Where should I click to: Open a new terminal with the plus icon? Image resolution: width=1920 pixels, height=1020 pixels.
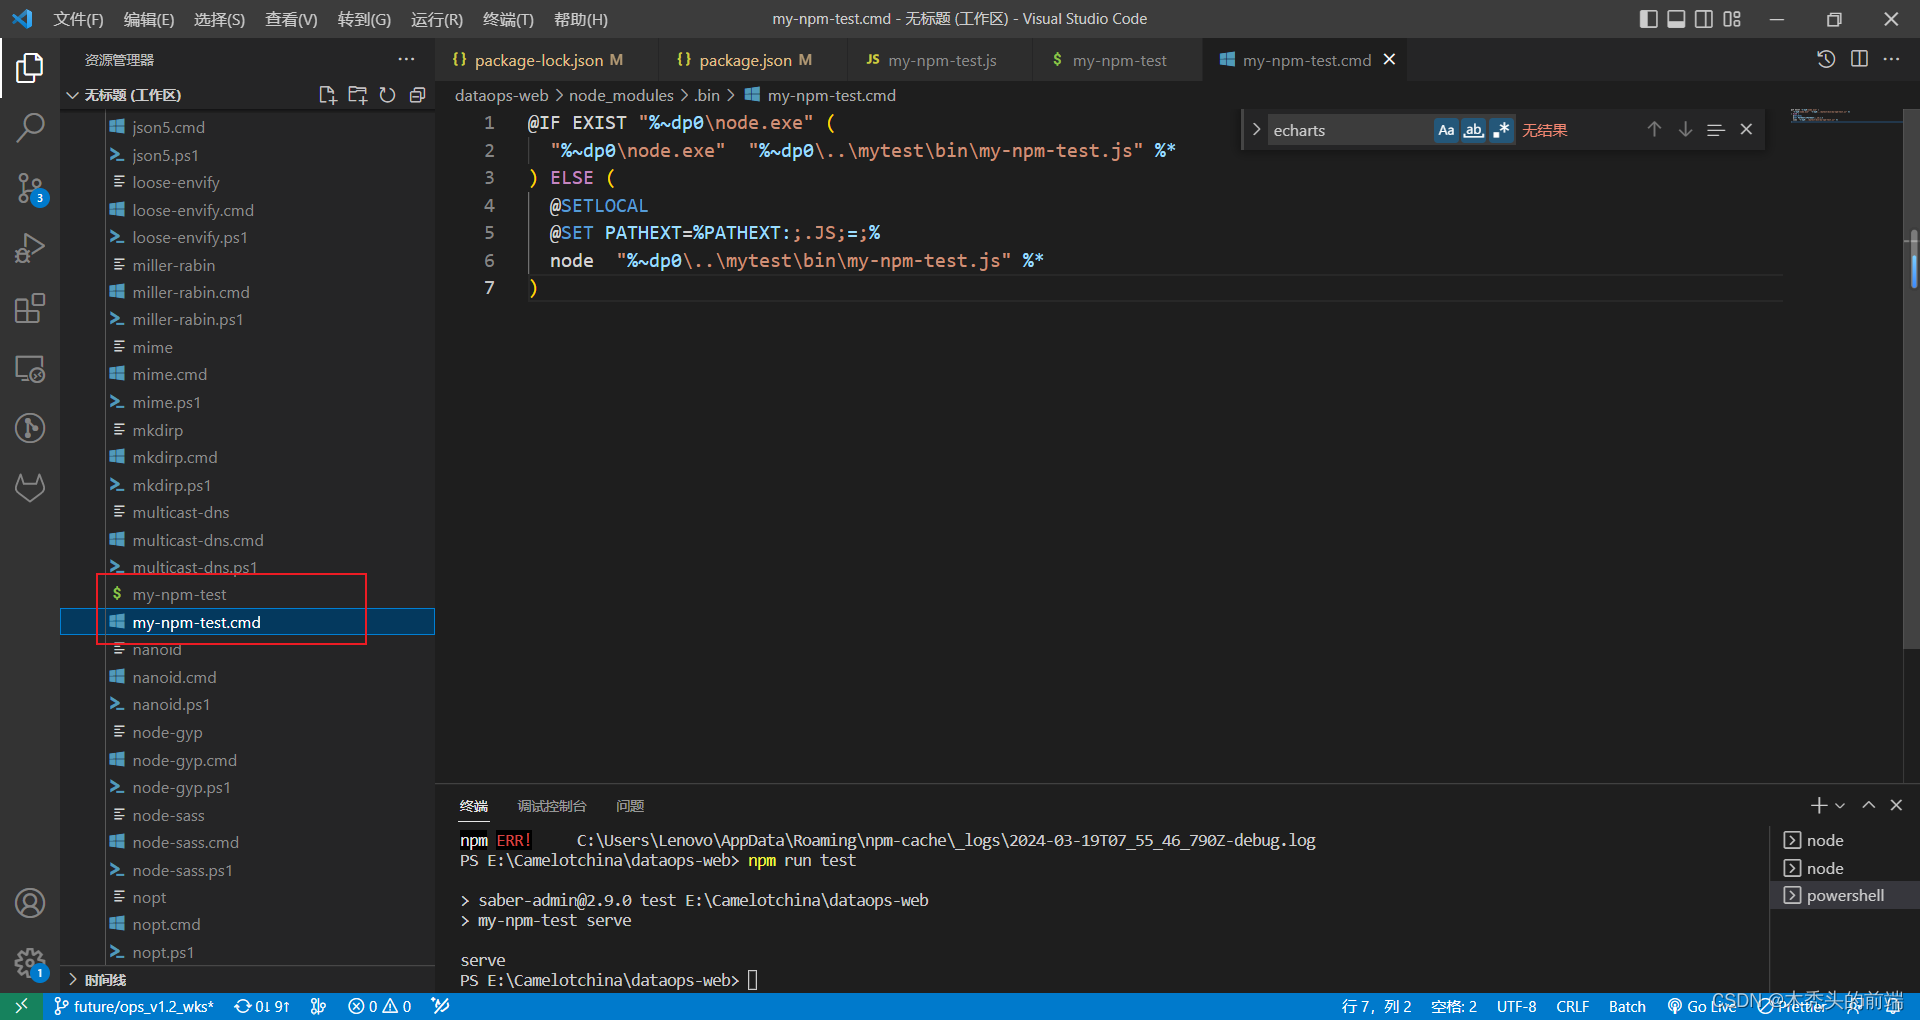(x=1818, y=805)
